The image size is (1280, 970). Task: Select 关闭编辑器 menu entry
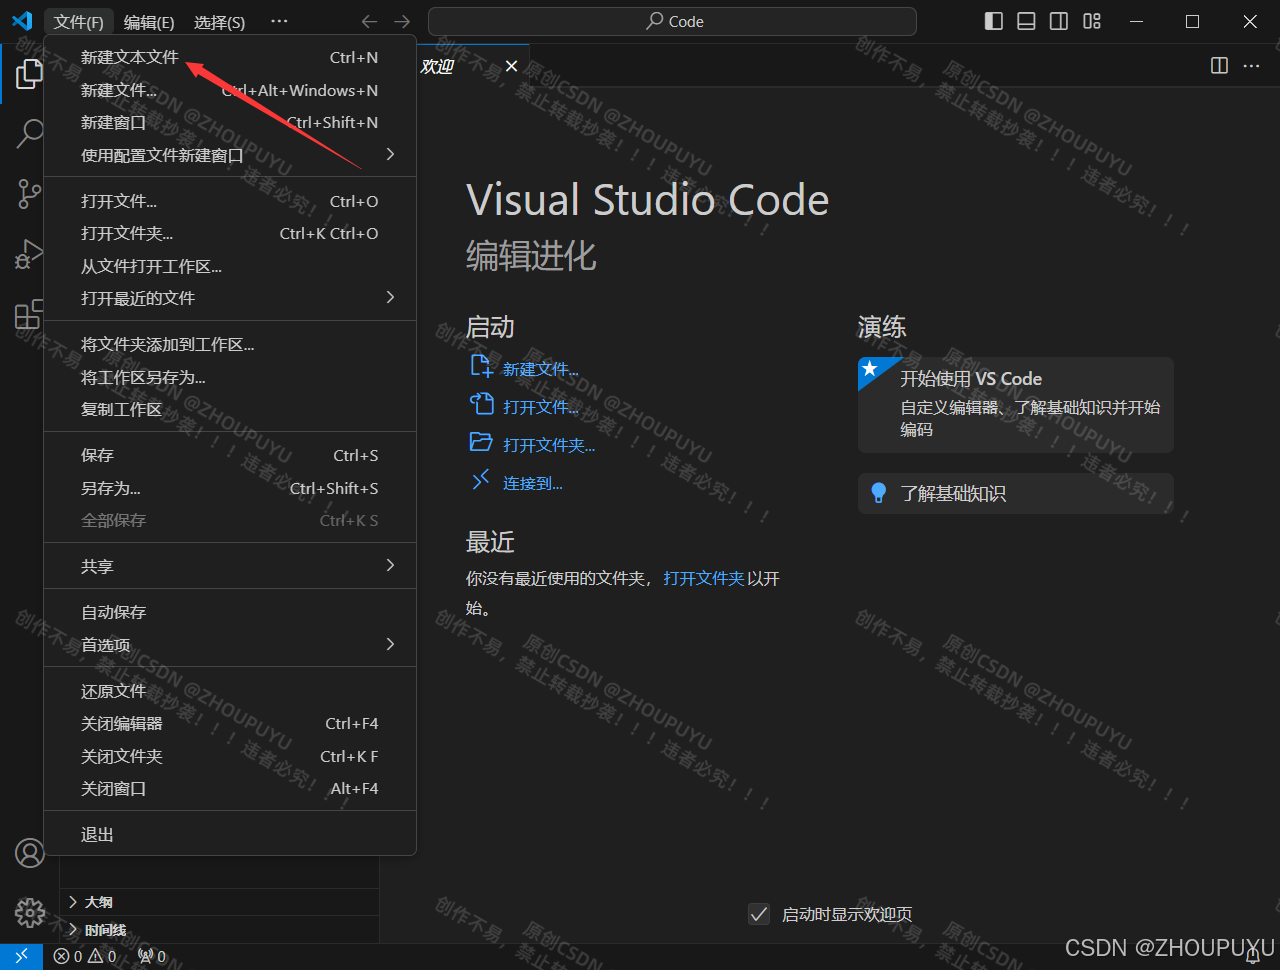point(230,723)
